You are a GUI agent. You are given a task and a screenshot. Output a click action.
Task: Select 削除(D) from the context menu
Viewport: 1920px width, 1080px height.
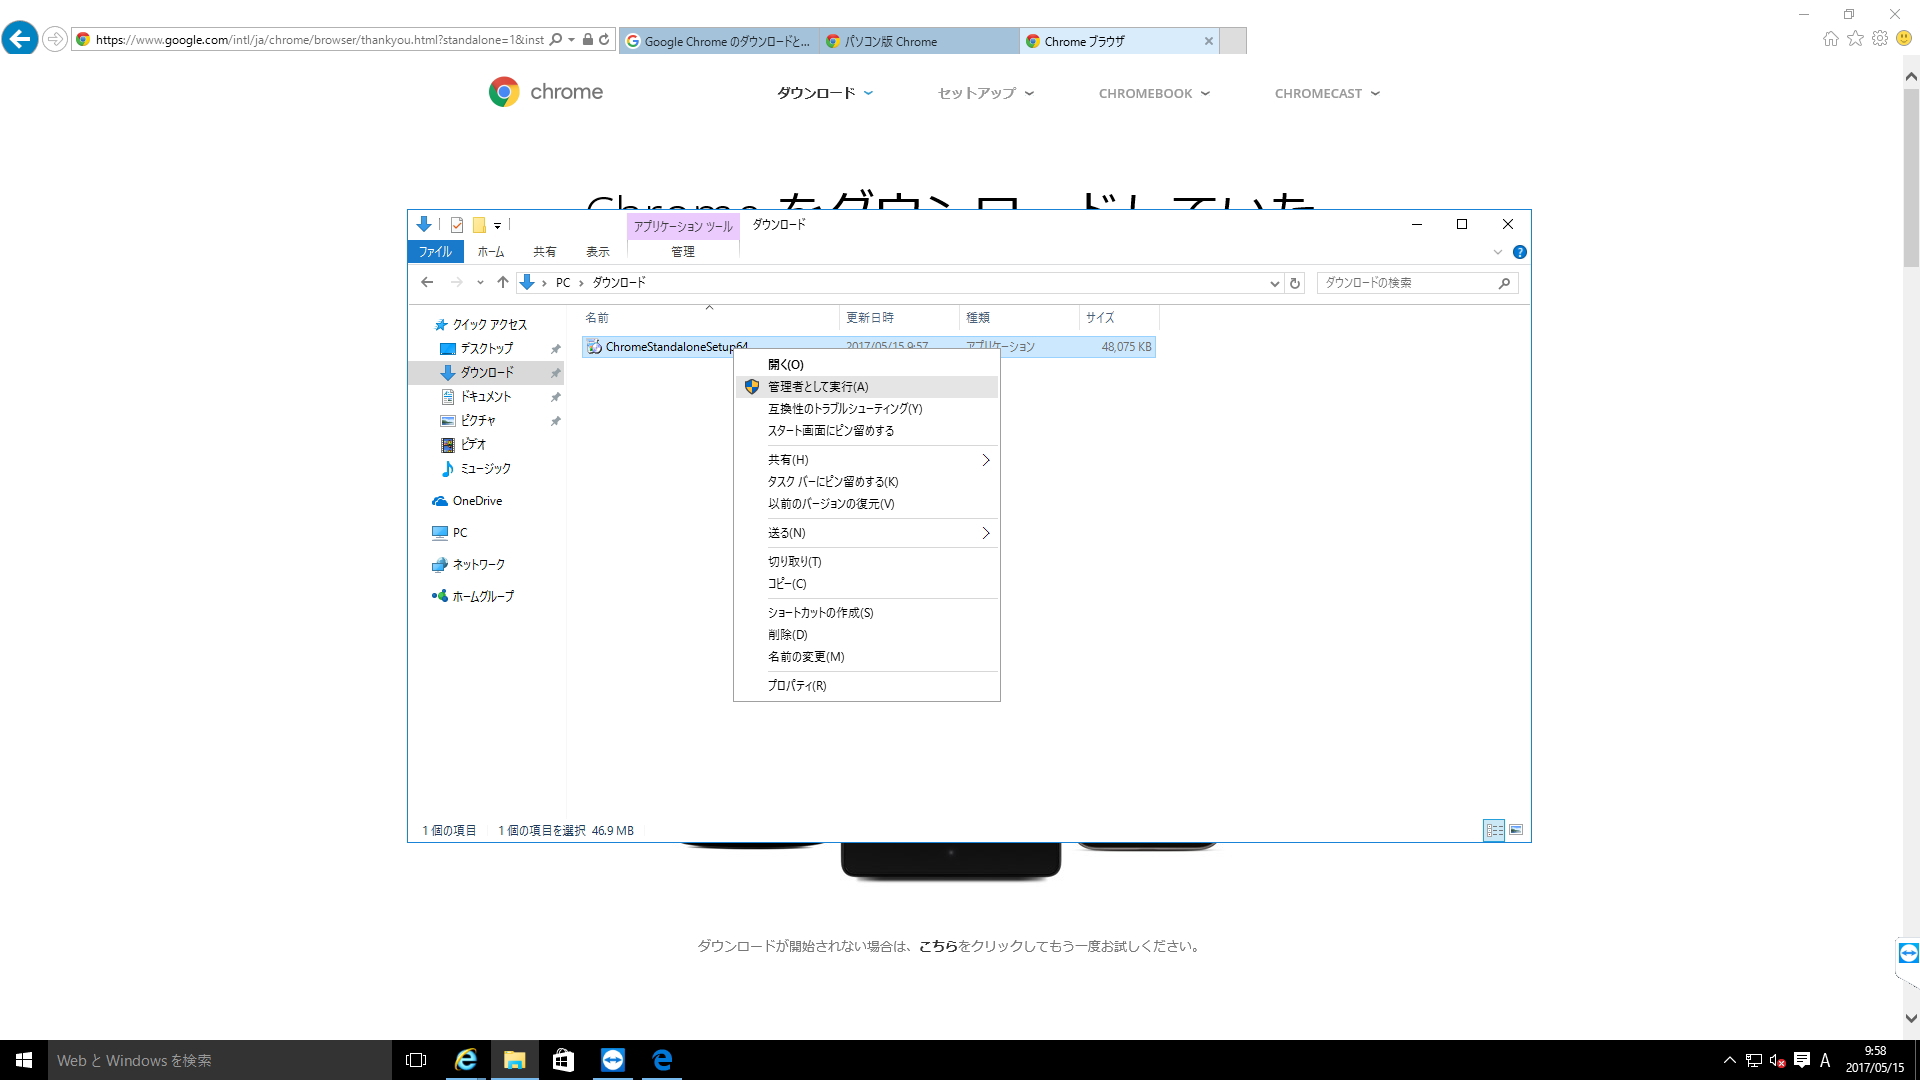tap(867, 635)
